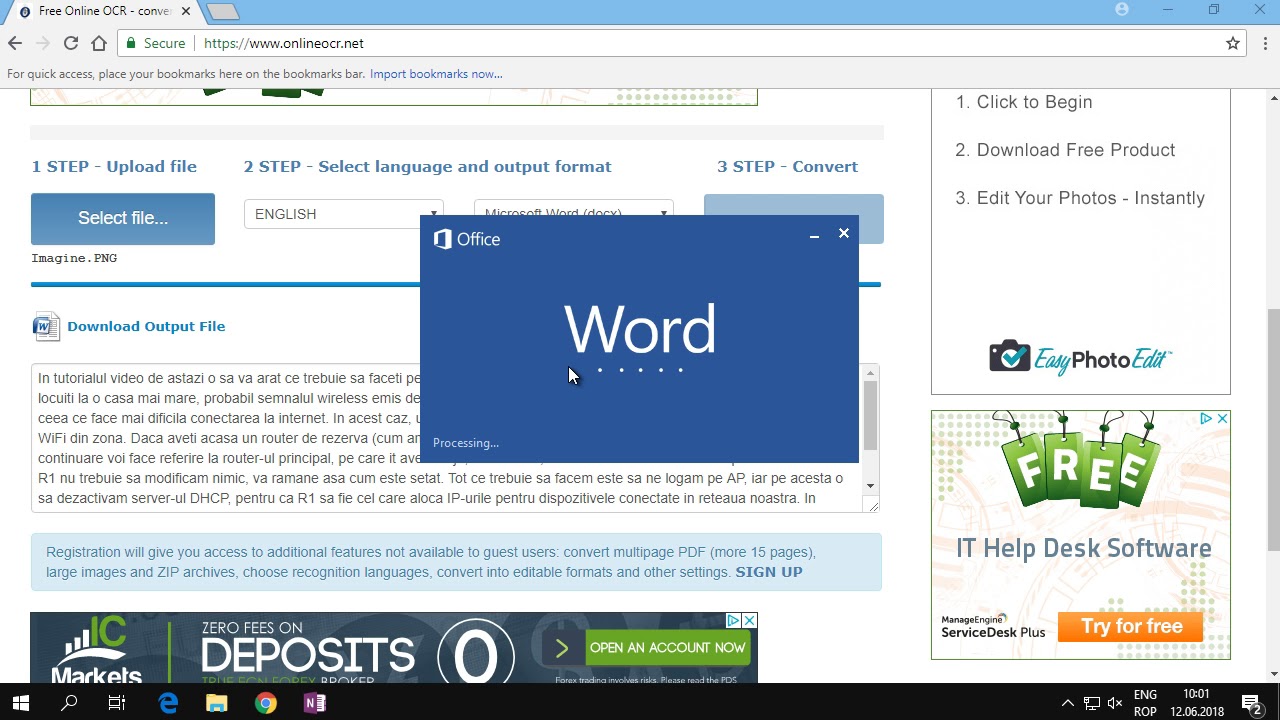Close the IT Help Desk ad
The image size is (1280, 720).
1222,418
